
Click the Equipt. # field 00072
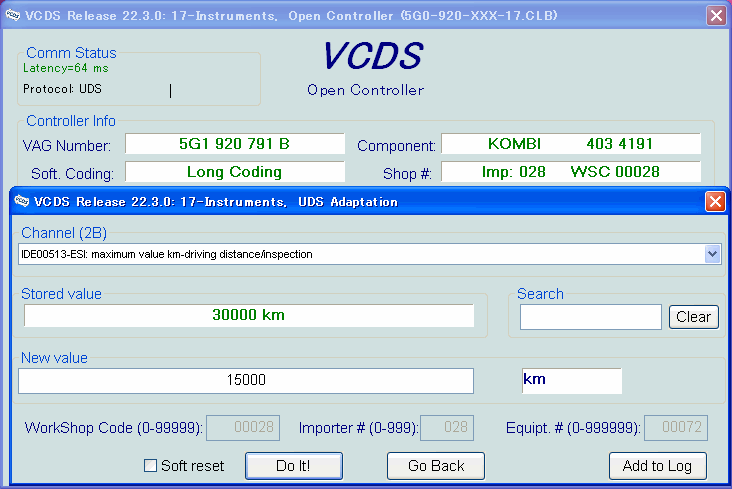click(x=676, y=427)
